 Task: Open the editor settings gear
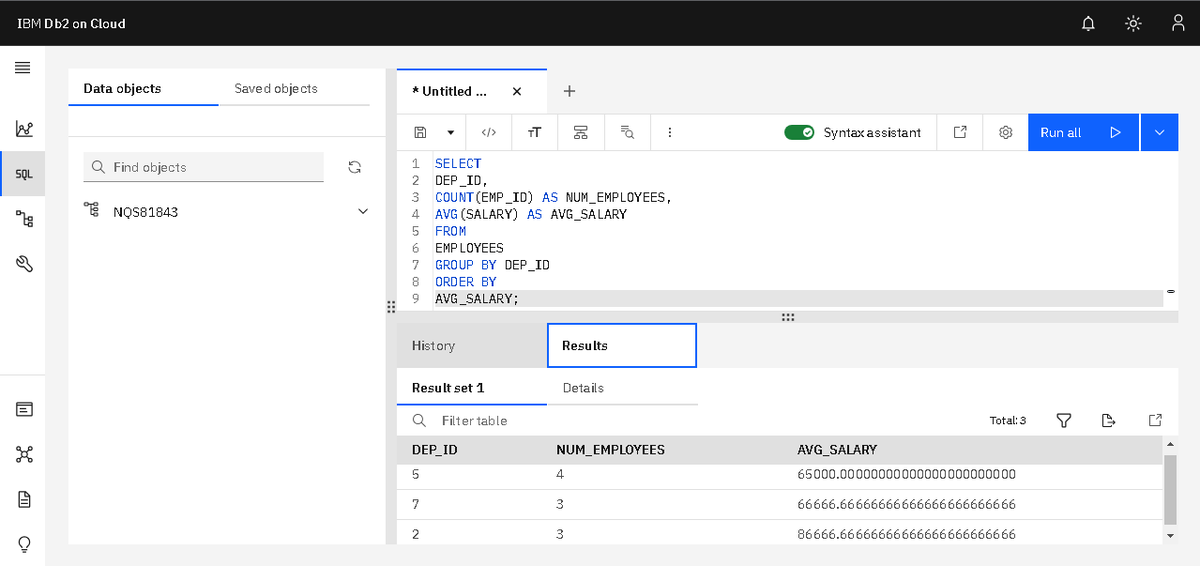pos(1006,132)
